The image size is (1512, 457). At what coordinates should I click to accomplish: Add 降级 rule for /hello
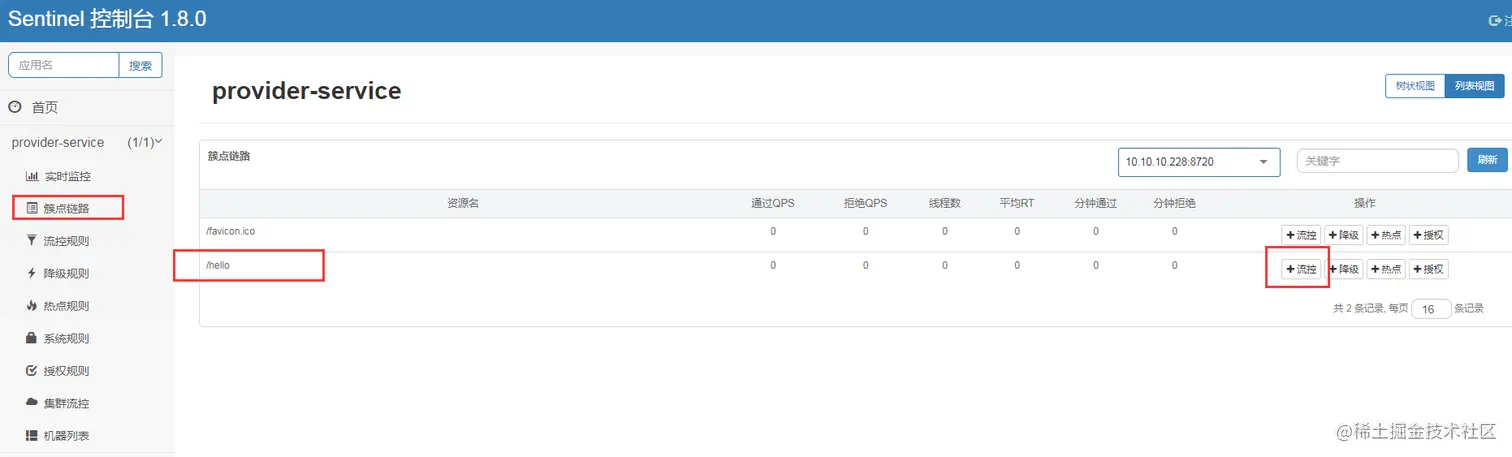click(1344, 269)
